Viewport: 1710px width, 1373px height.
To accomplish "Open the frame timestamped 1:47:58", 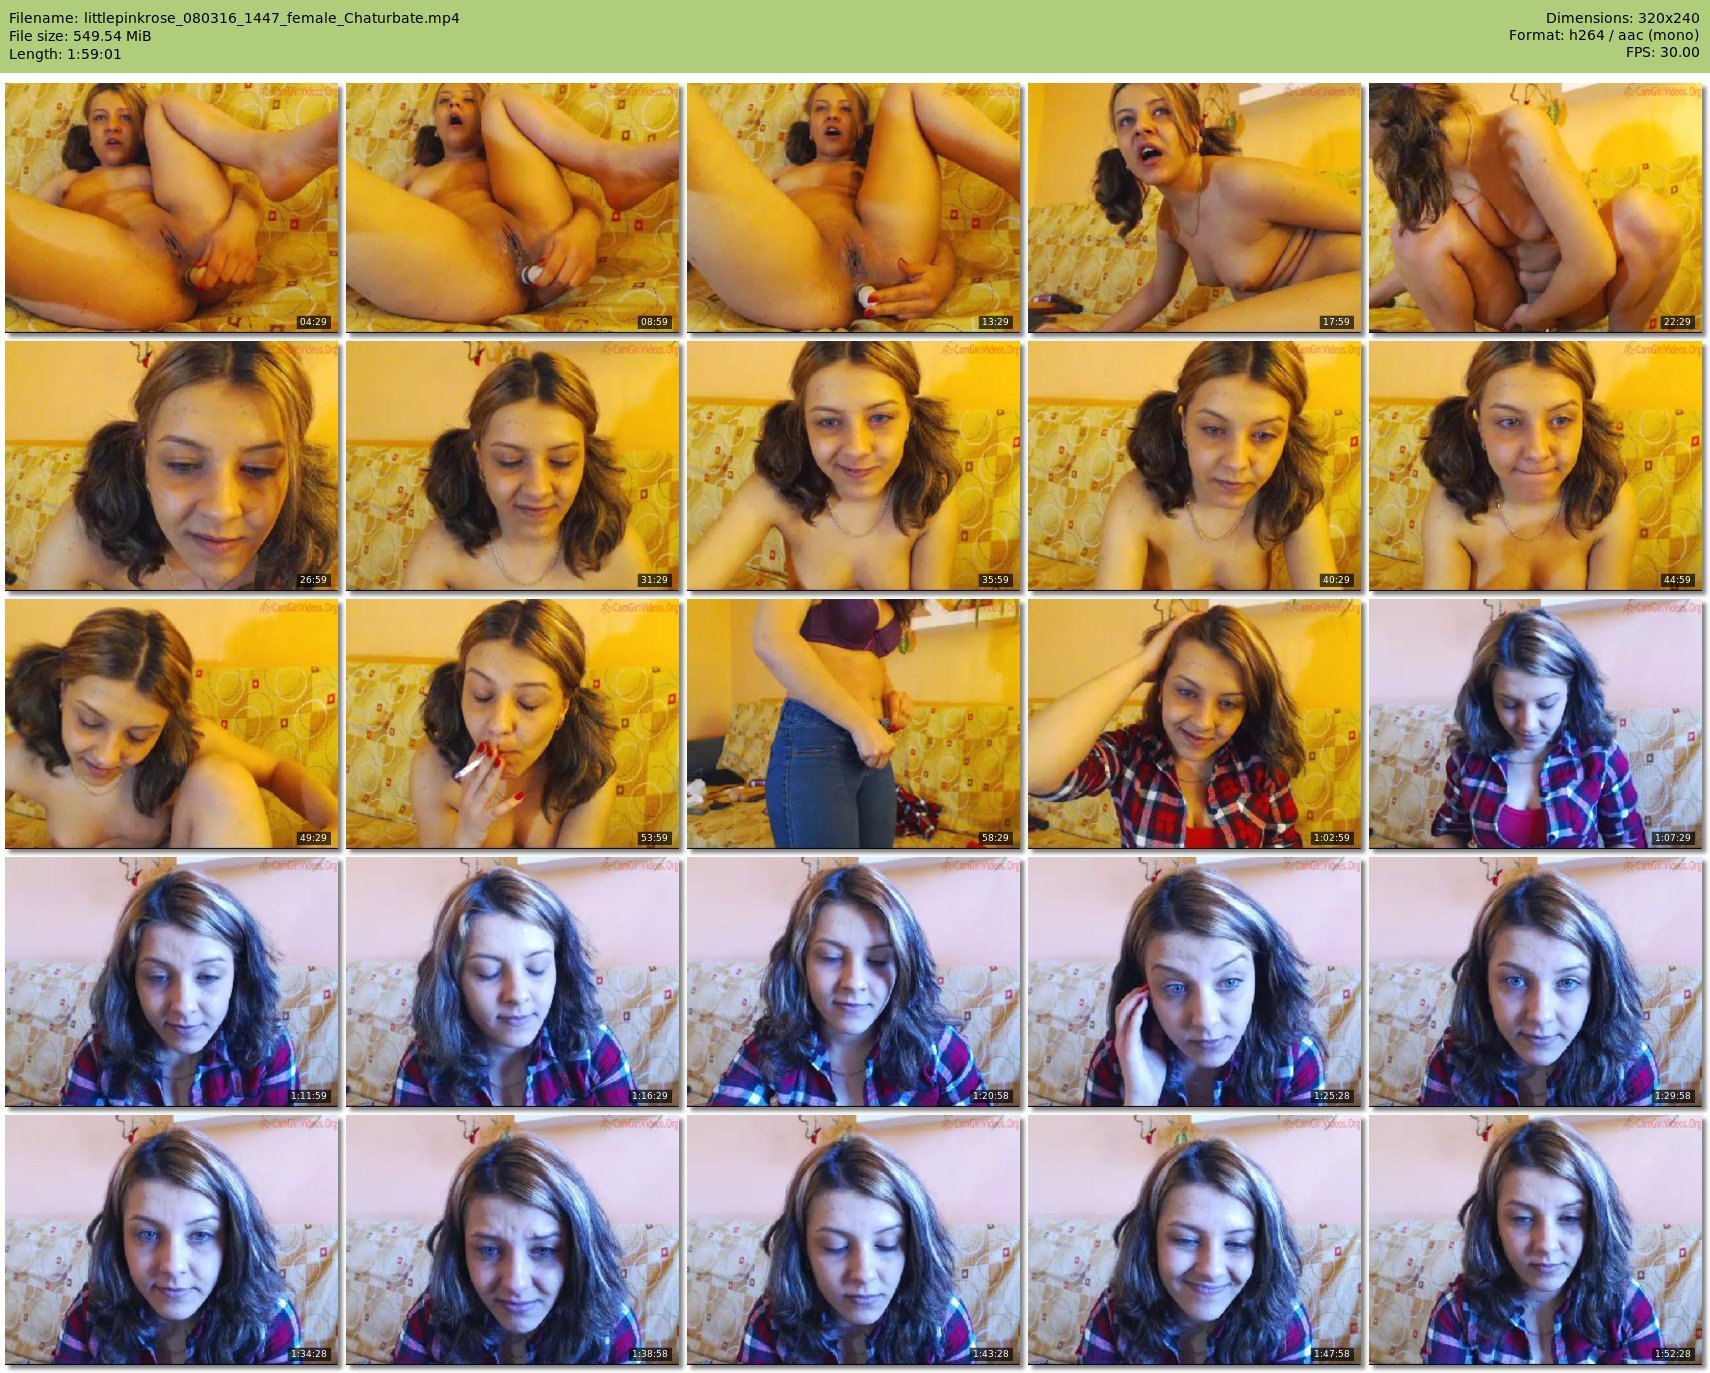I will click(x=1194, y=1239).
